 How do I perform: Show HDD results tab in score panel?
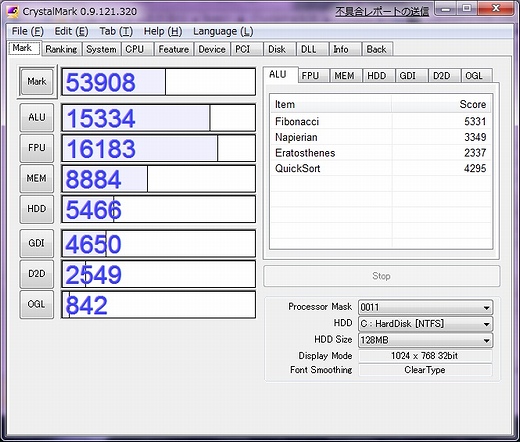[378, 76]
